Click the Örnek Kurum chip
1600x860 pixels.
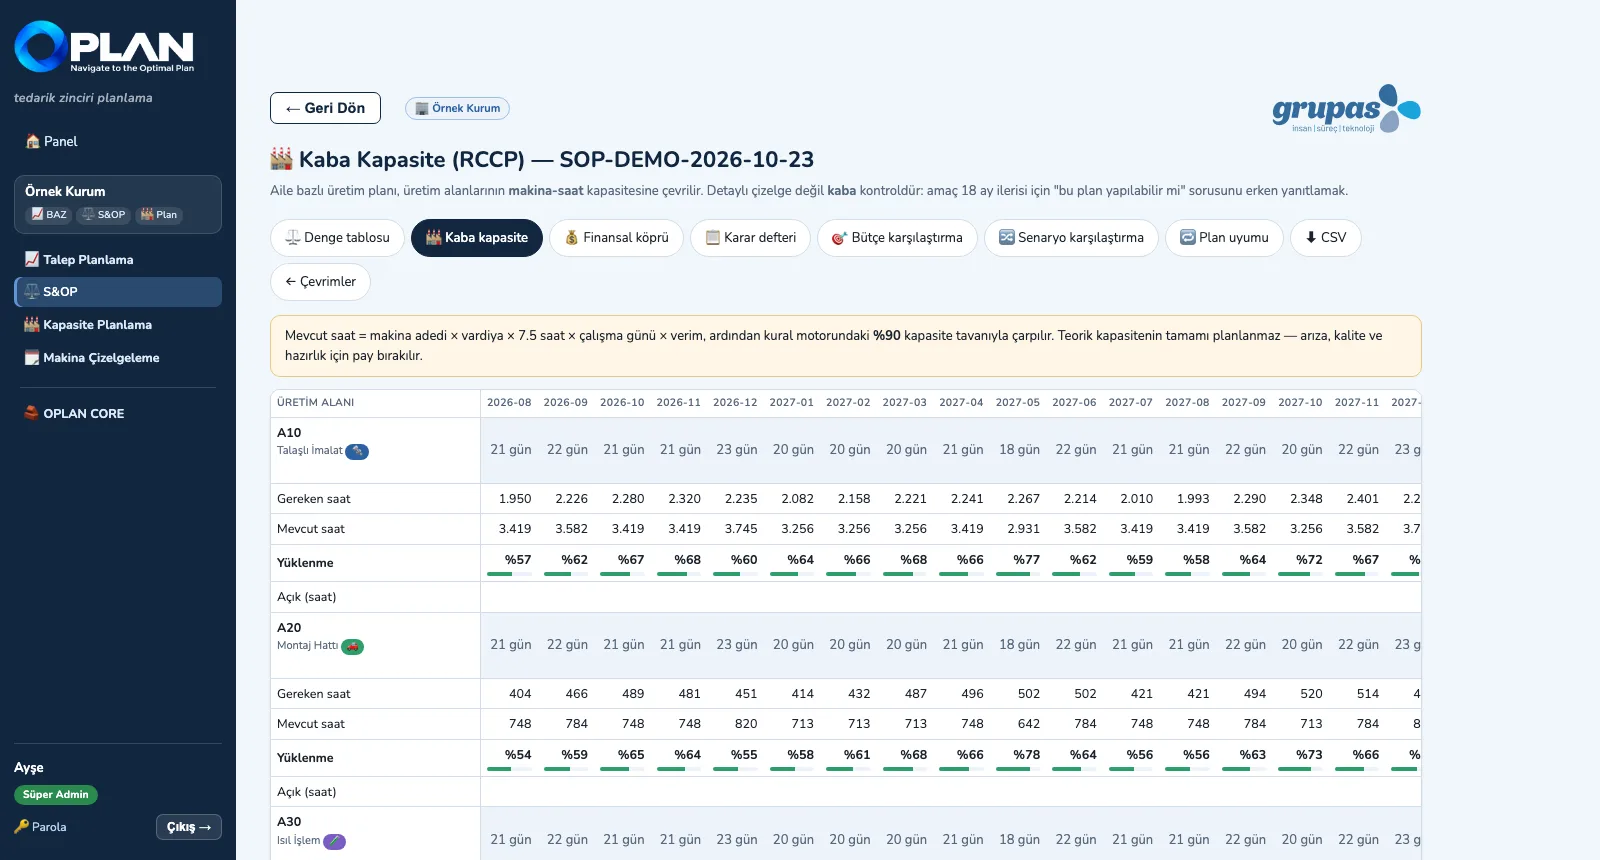(457, 108)
